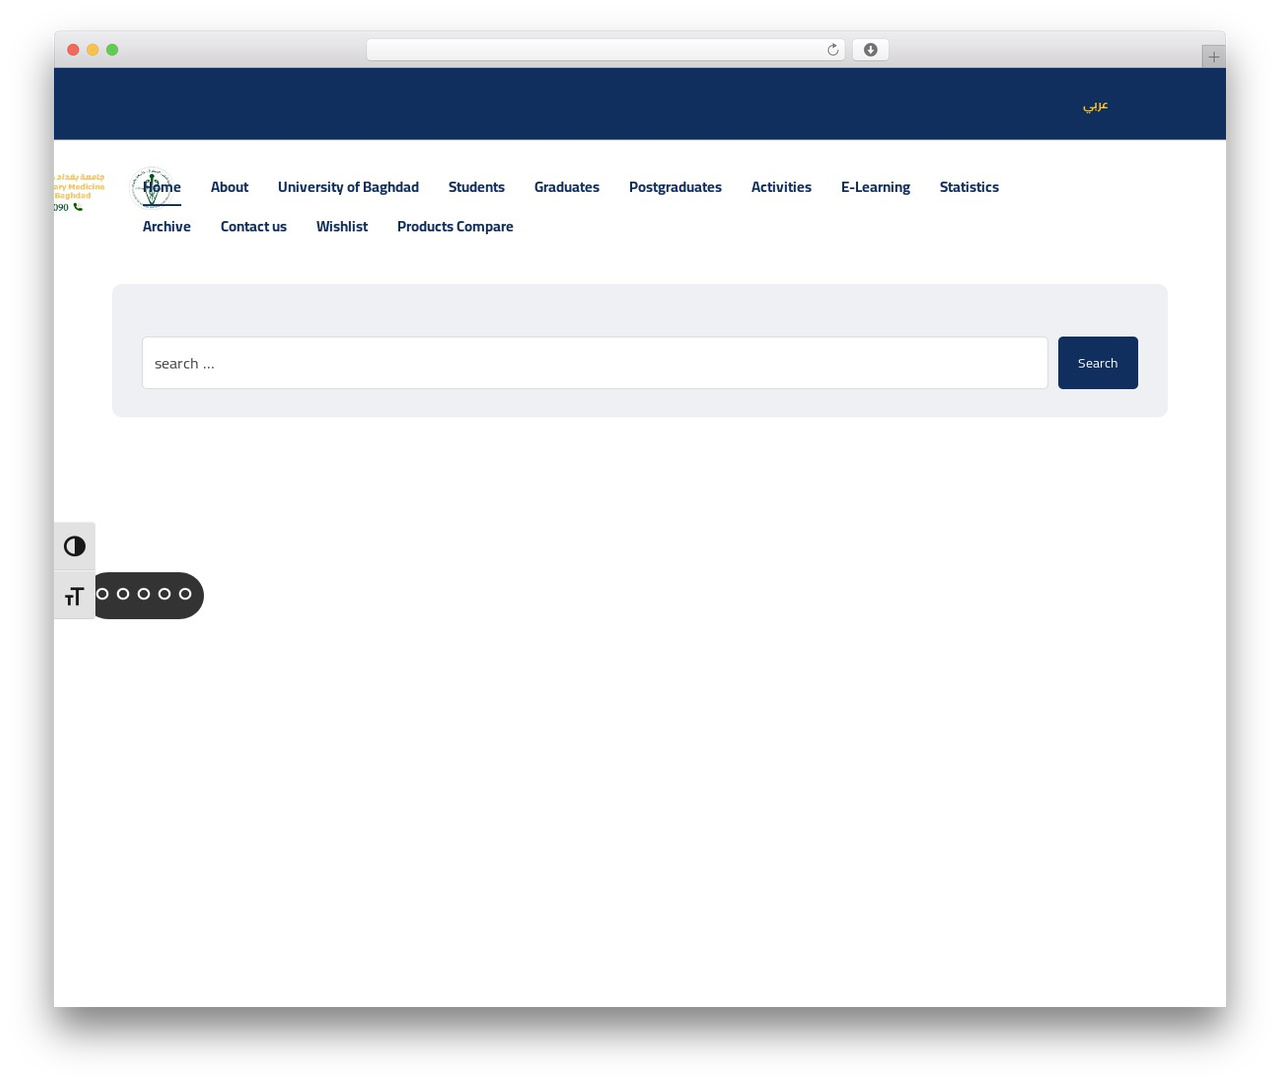Select the fourth slider dot
The image size is (1280, 1084).
[x=164, y=594]
